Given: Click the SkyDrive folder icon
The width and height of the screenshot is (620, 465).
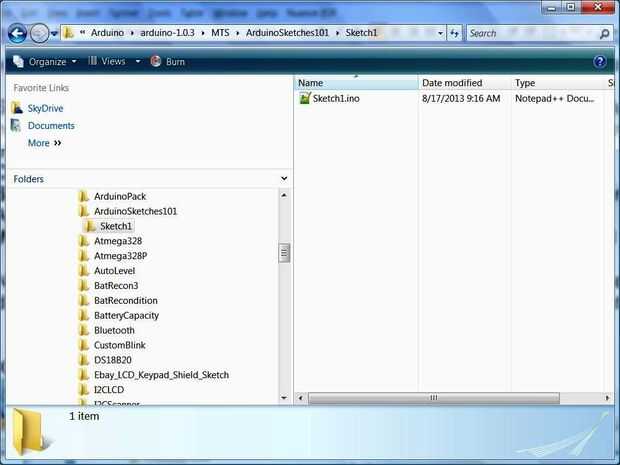Looking at the screenshot, I should [17, 108].
